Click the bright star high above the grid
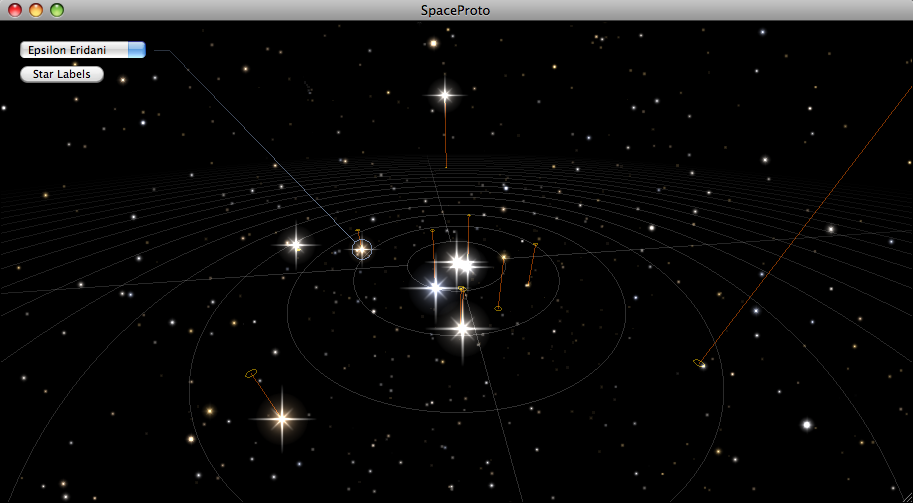Screen dimensions: 913x503 click(x=445, y=95)
